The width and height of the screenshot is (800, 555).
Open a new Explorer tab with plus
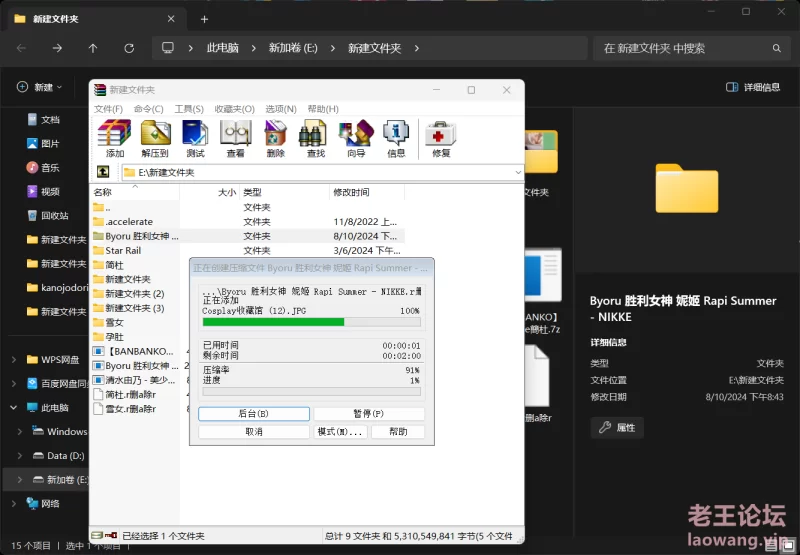pyautogui.click(x=204, y=19)
